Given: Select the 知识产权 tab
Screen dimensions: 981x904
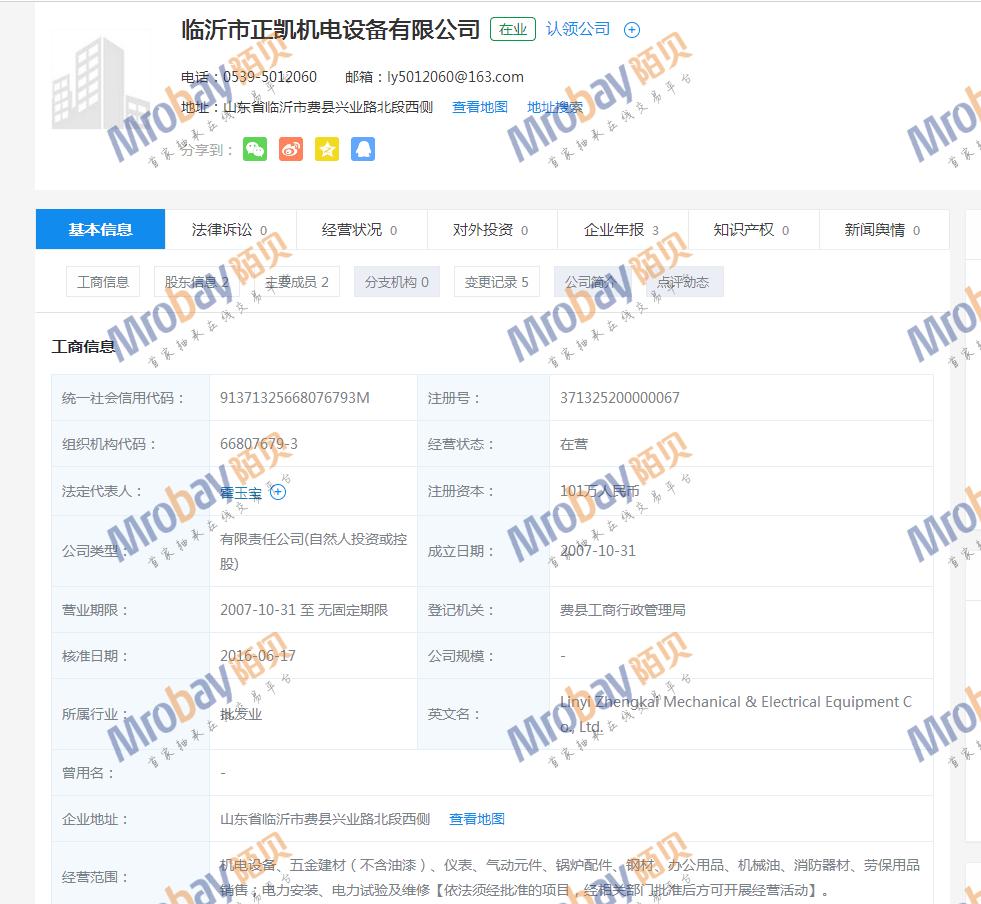Looking at the screenshot, I should pyautogui.click(x=750, y=230).
